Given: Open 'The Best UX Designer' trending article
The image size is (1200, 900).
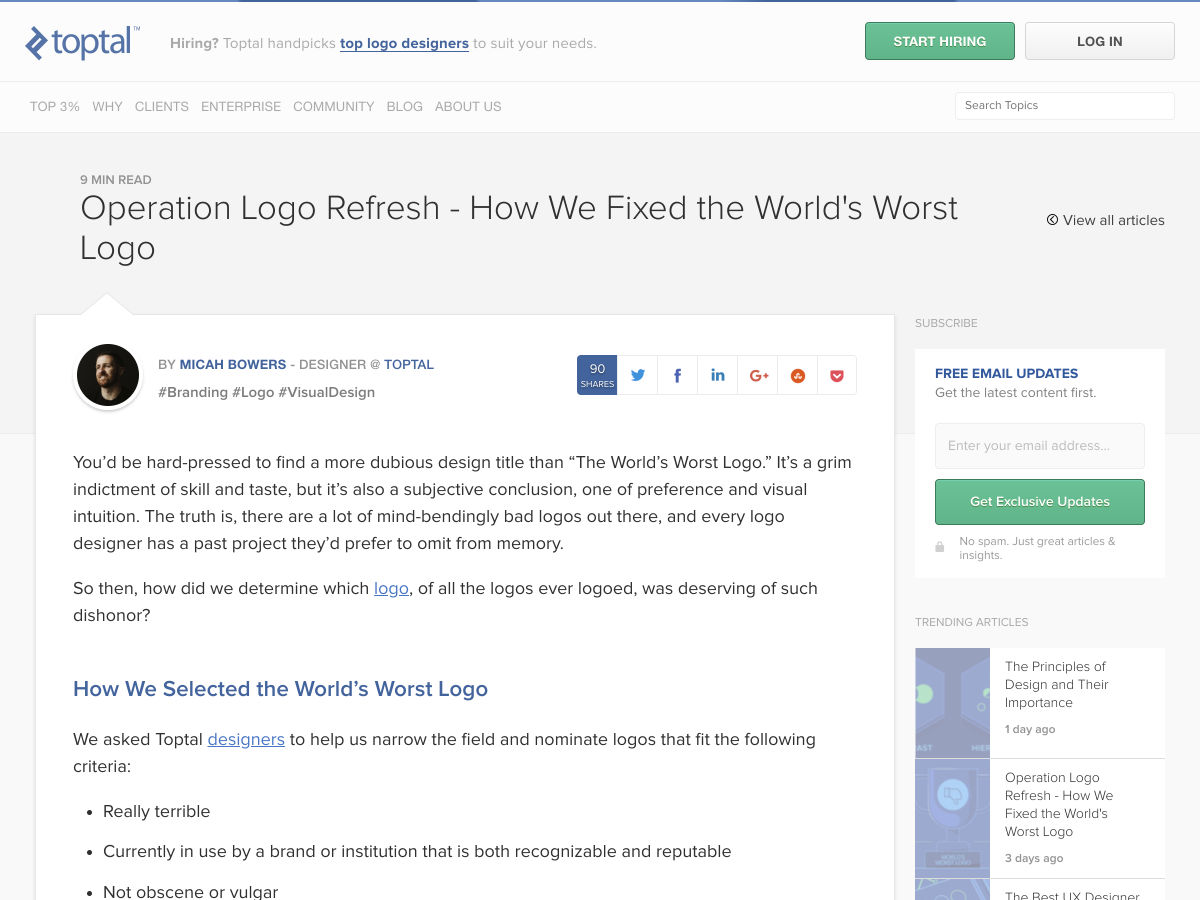Looking at the screenshot, I should coord(1072,894).
